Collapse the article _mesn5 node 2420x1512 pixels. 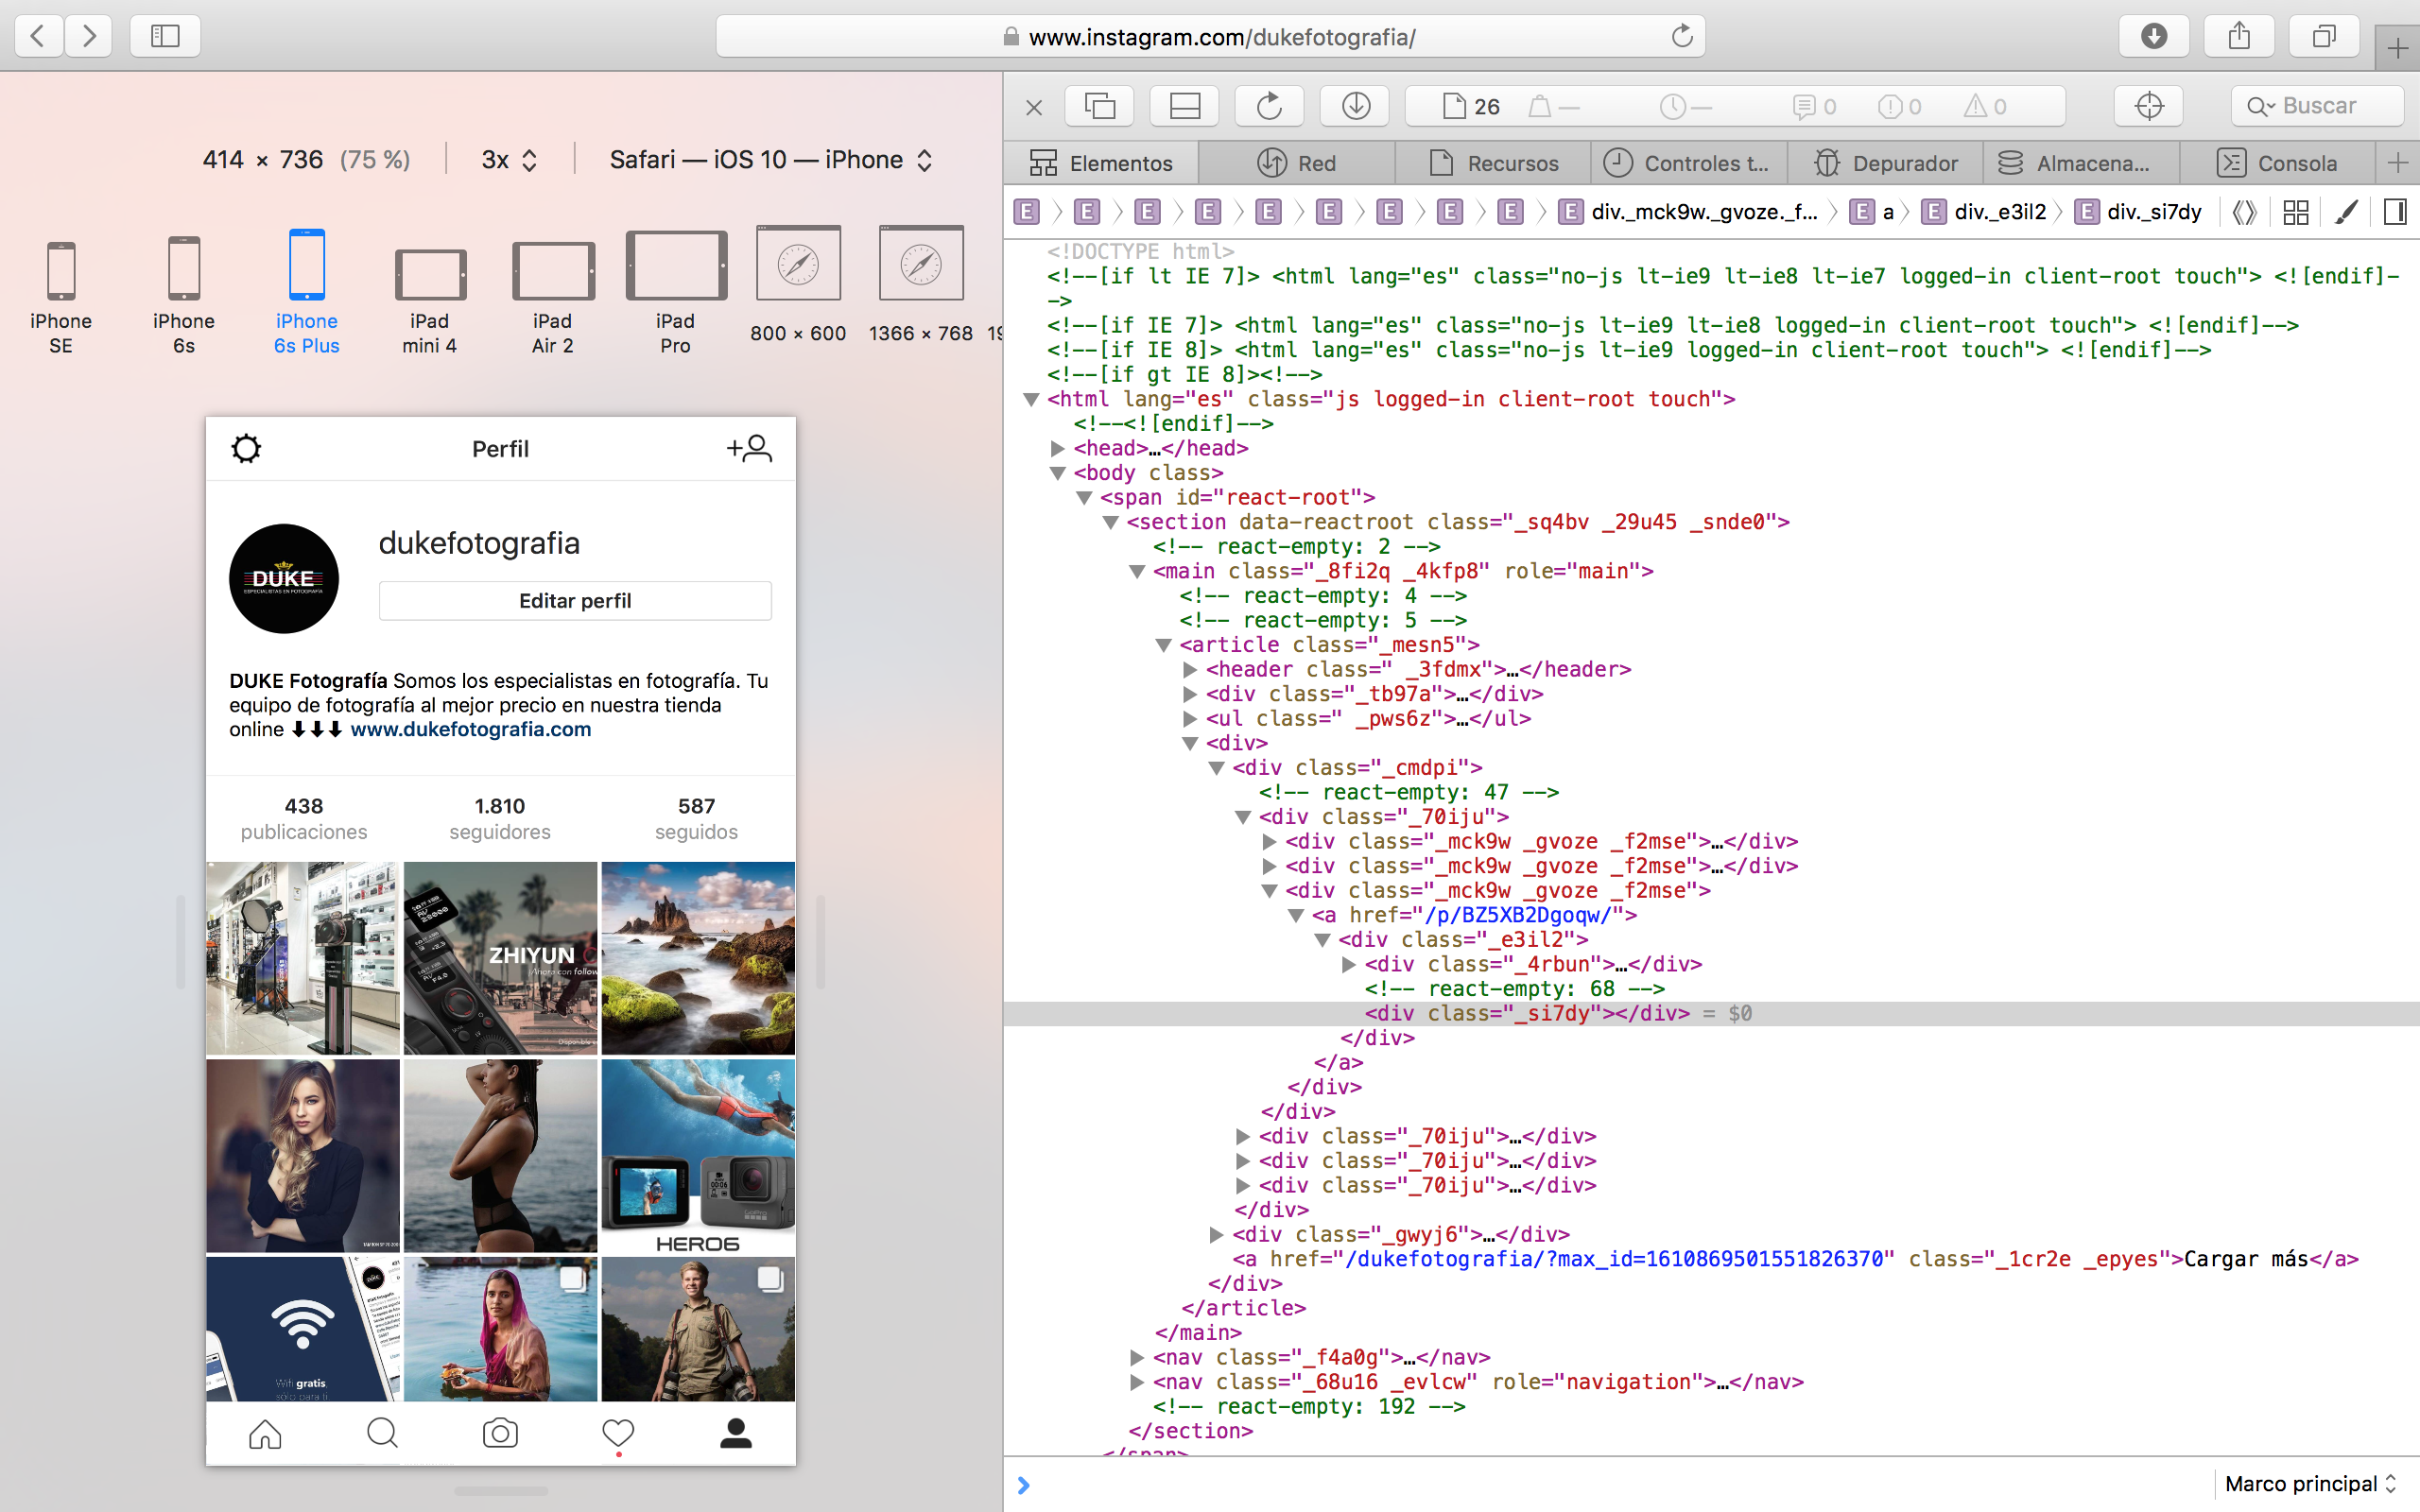coord(1163,646)
